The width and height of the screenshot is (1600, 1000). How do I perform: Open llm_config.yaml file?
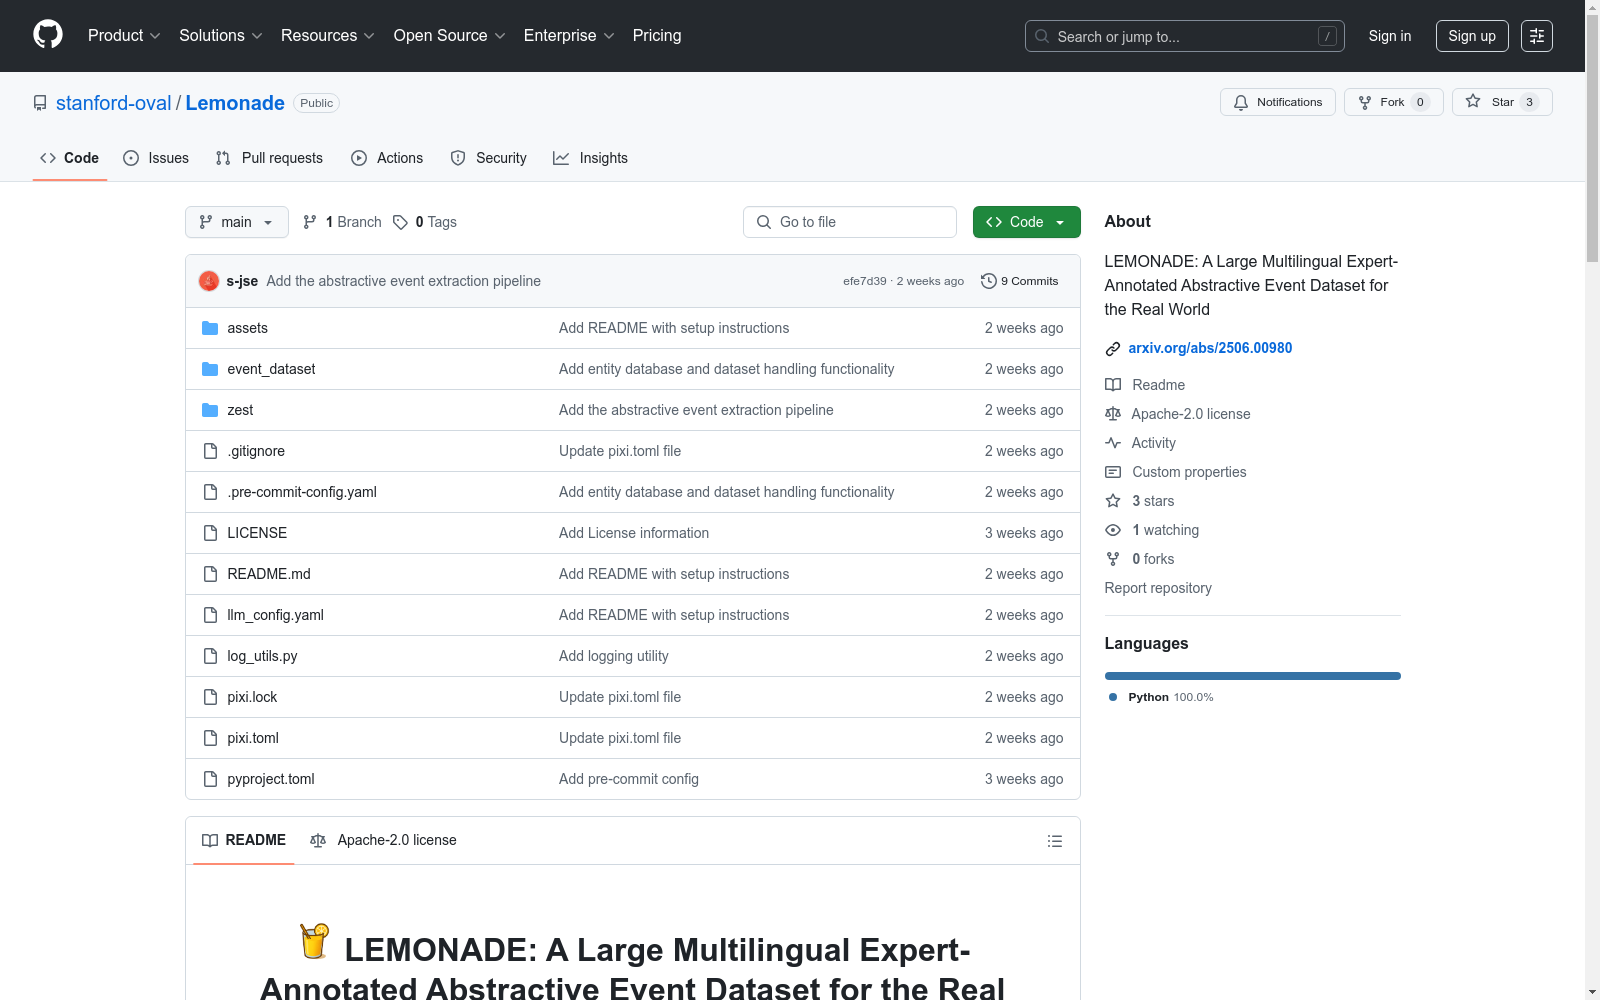(275, 615)
